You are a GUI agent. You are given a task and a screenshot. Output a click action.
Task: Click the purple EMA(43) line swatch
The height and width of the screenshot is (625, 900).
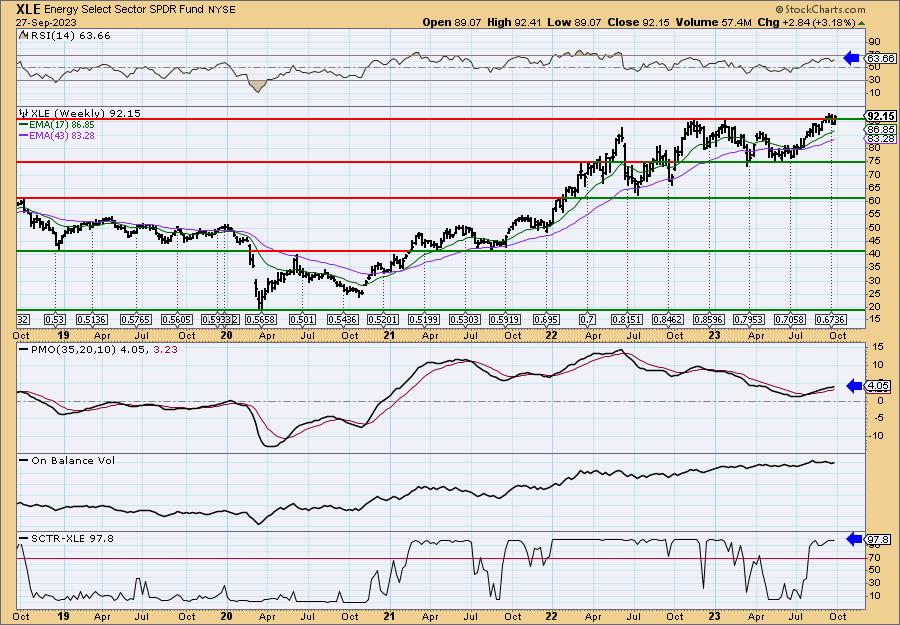click(x=24, y=136)
